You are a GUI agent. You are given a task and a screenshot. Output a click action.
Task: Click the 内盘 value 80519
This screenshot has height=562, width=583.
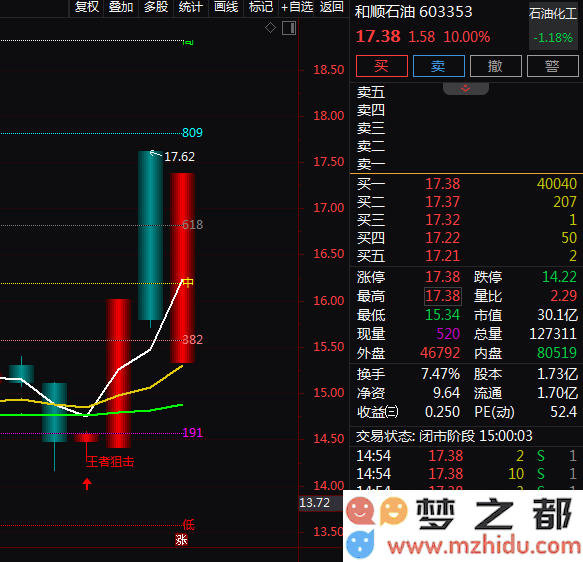[557, 353]
